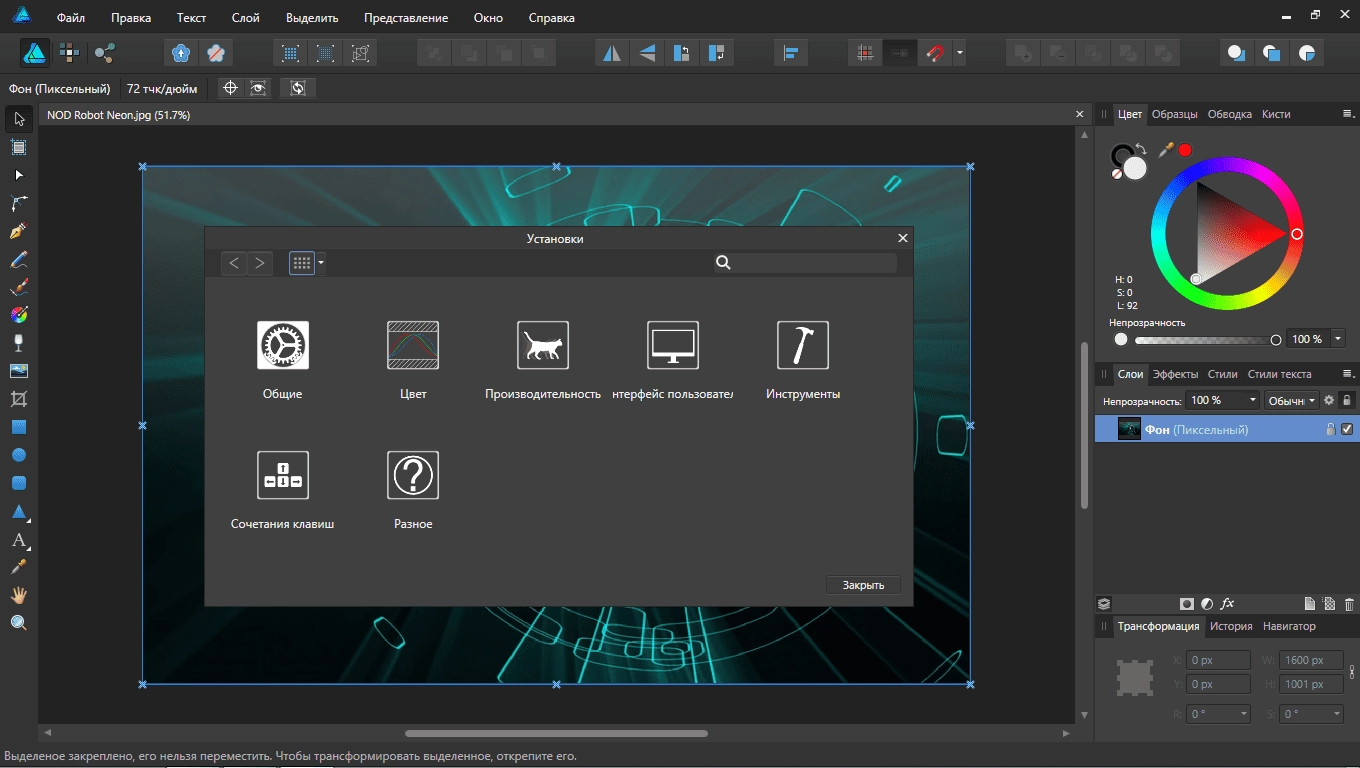Viewport: 1360px width, 768px height.
Task: Click the red recent color swatch
Action: click(1185, 150)
